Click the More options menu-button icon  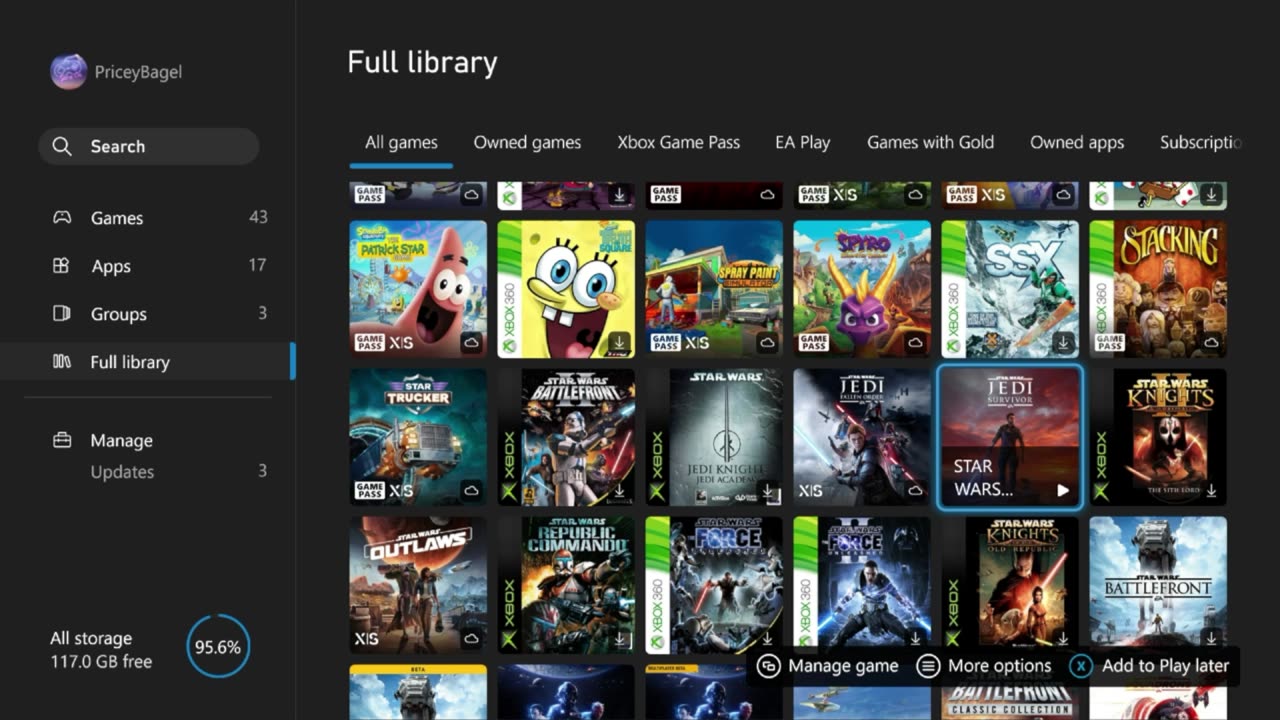coord(928,666)
